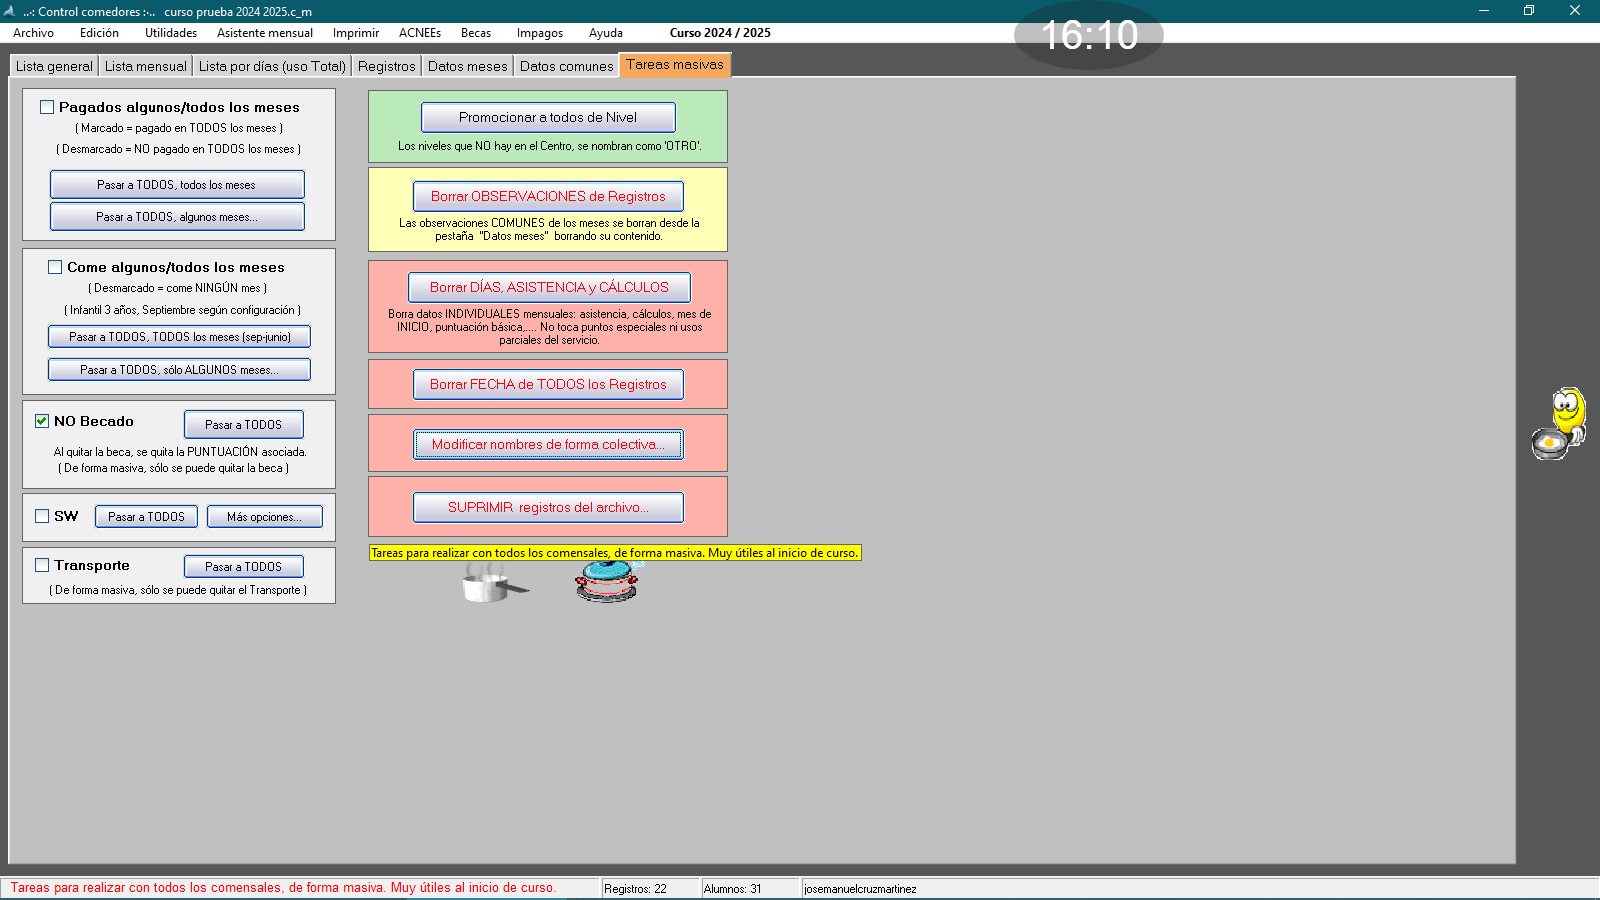Image resolution: width=1600 pixels, height=900 pixels.
Task: Uncheck the 'NO Becado' checkbox
Action: [42, 421]
